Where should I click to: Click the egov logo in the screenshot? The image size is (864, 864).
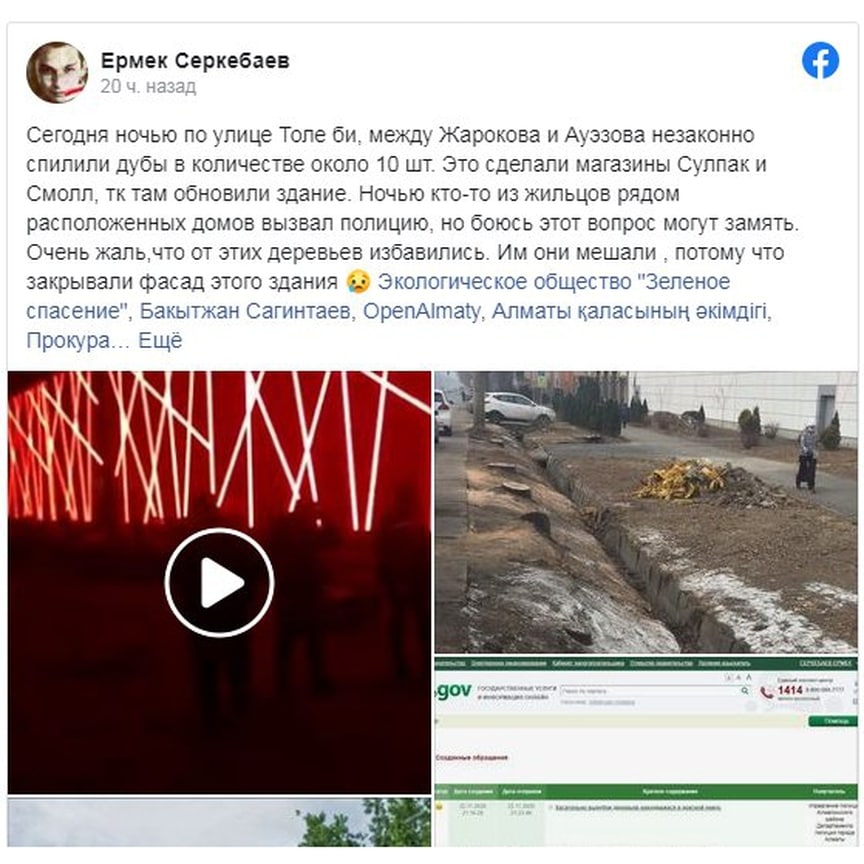[x=453, y=690]
